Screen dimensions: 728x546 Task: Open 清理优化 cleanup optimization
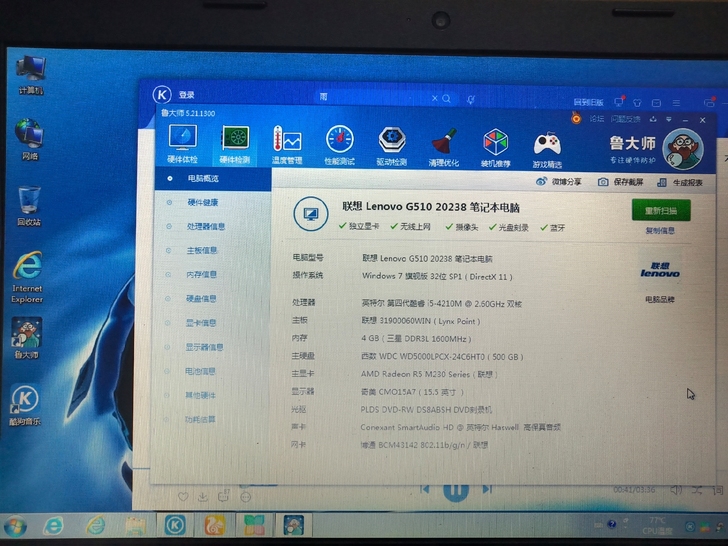click(444, 147)
